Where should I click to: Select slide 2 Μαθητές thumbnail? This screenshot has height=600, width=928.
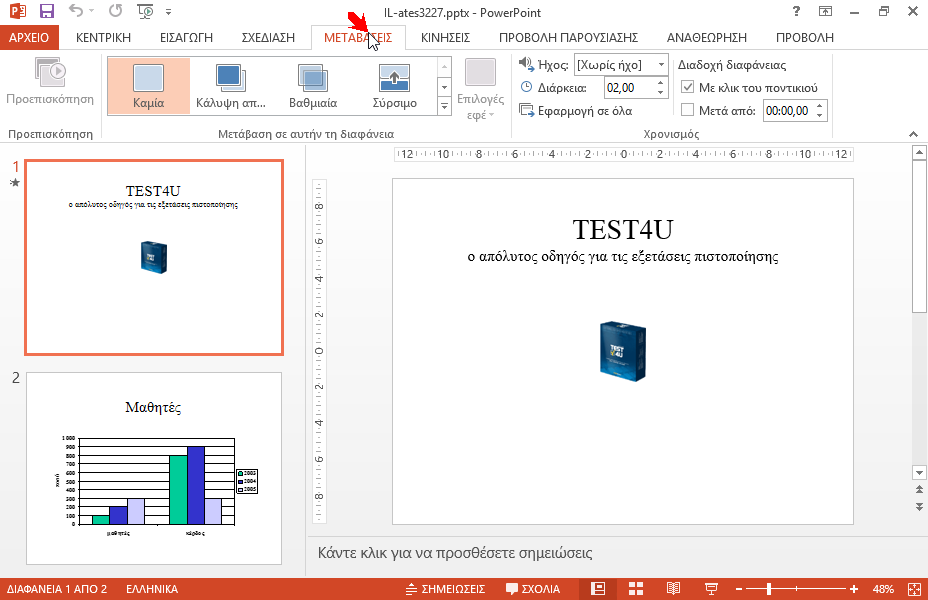coord(154,468)
